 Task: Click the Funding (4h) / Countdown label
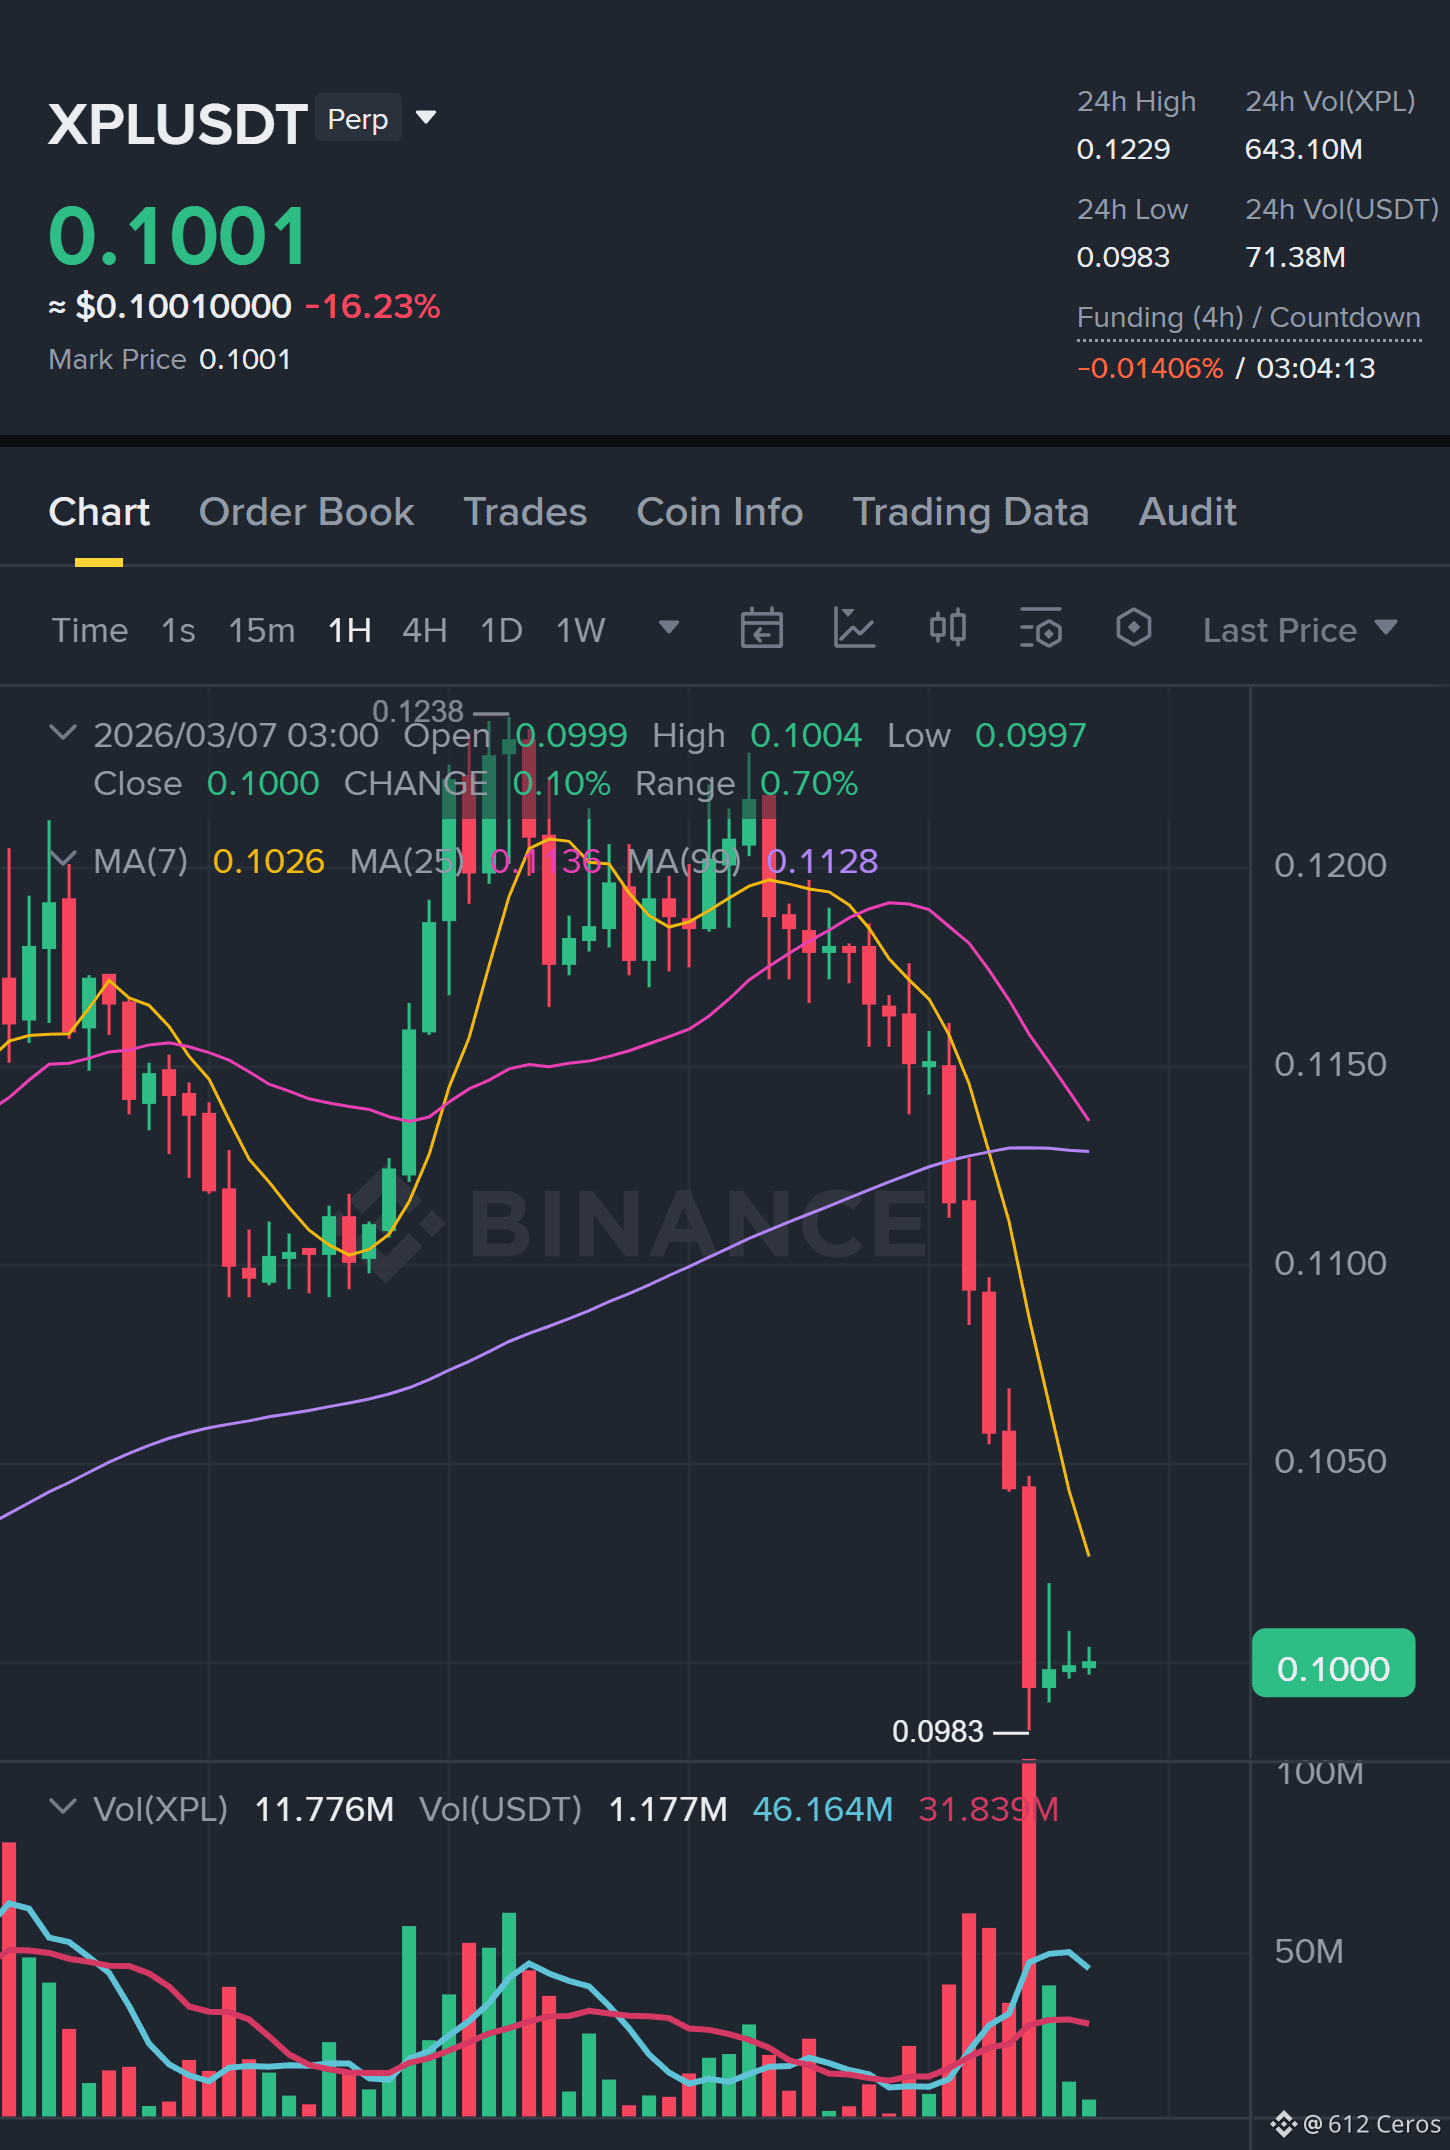[x=1249, y=318]
